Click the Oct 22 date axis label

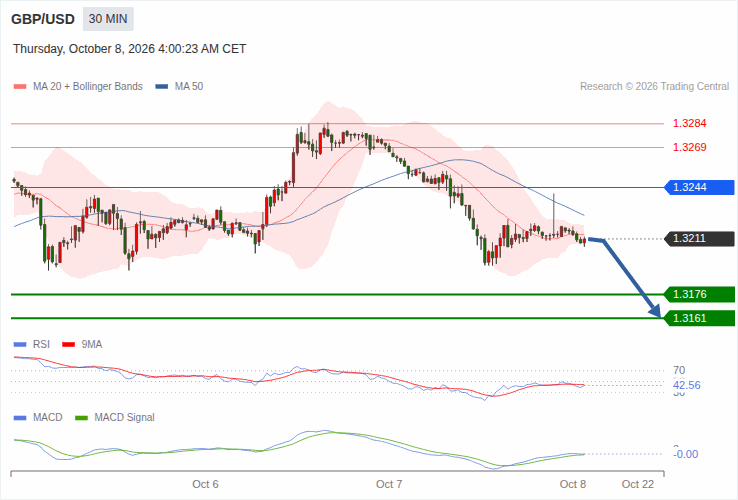tap(638, 484)
